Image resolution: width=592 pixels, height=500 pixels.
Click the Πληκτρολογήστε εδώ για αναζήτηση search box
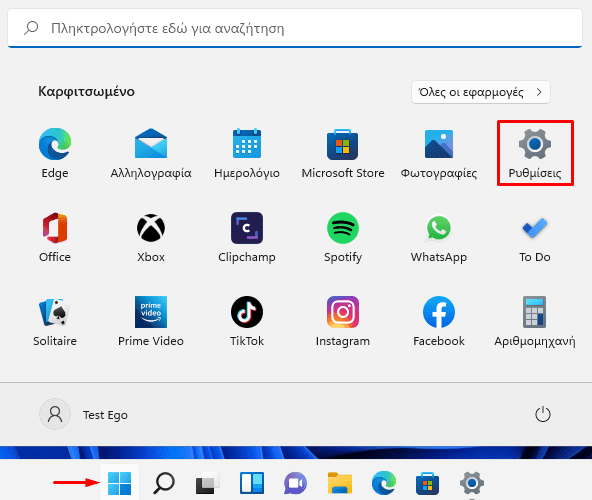[295, 28]
